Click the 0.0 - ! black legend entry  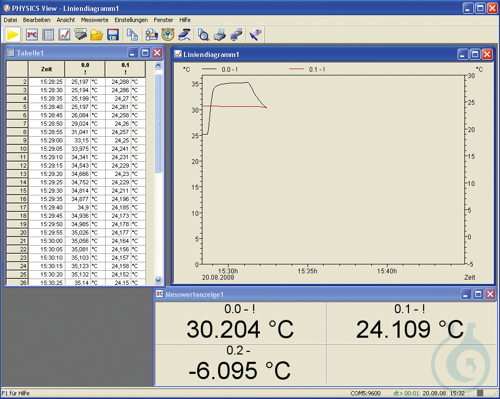(x=220, y=69)
